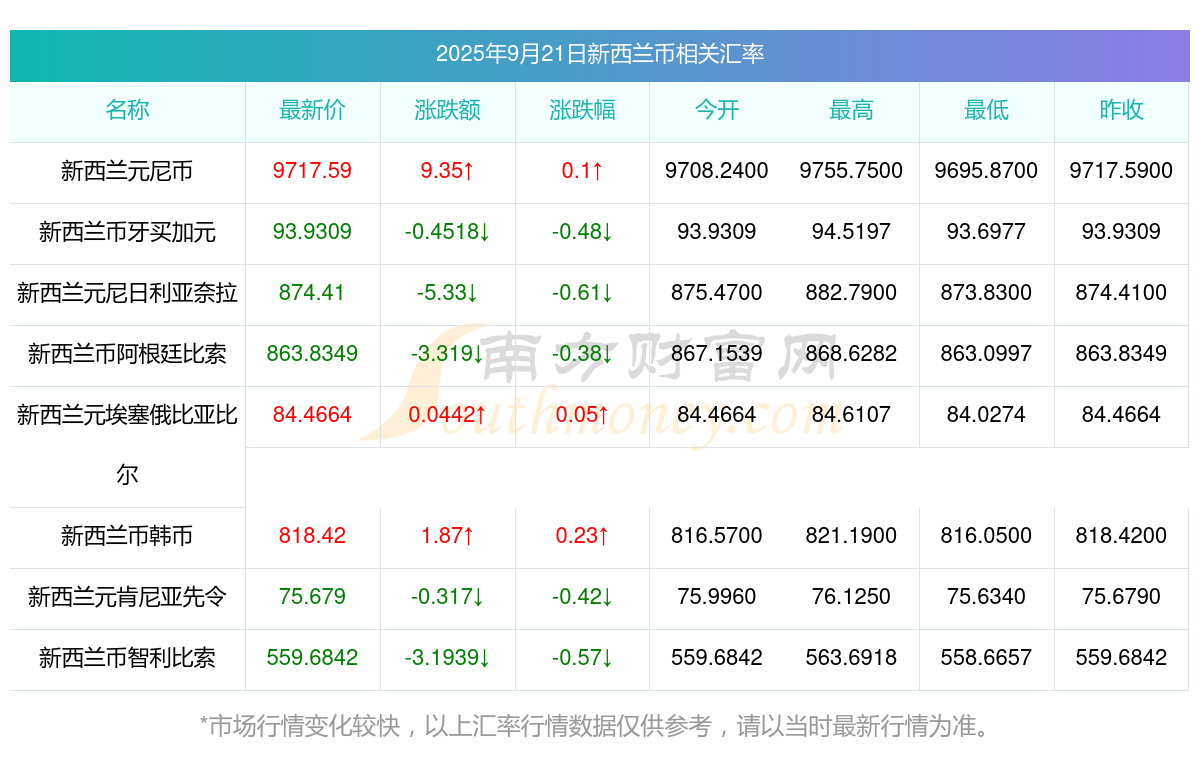Click highest value 882.7900
The width and height of the screenshot is (1200, 757).
(851, 293)
